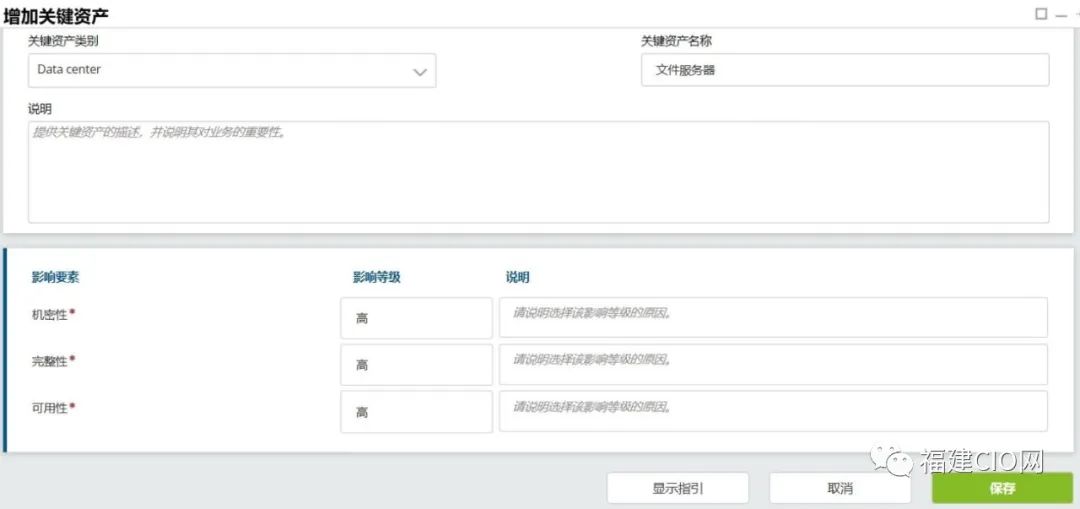Expand the 关键资产类别 dropdown arrow
1080x509 pixels.
click(x=420, y=71)
